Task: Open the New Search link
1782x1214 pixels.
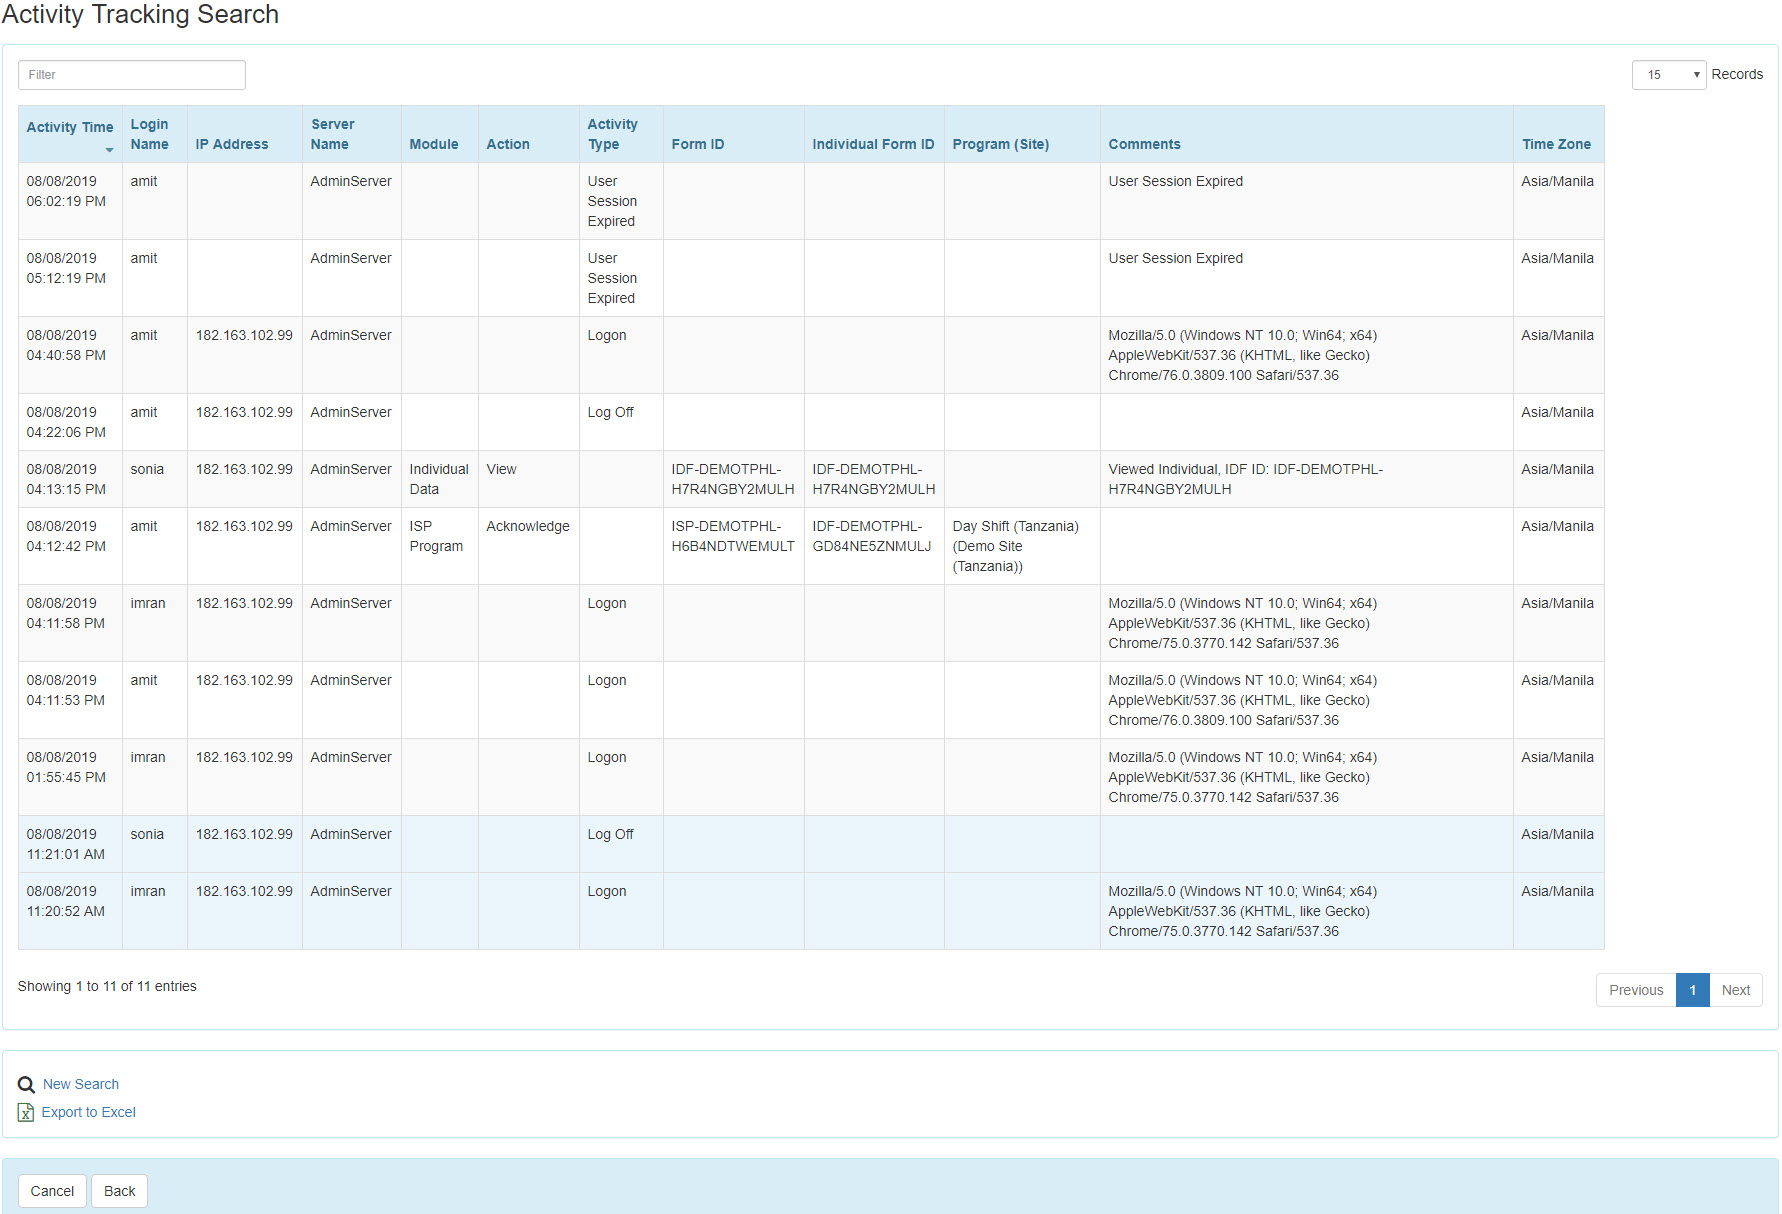Action: tap(81, 1084)
